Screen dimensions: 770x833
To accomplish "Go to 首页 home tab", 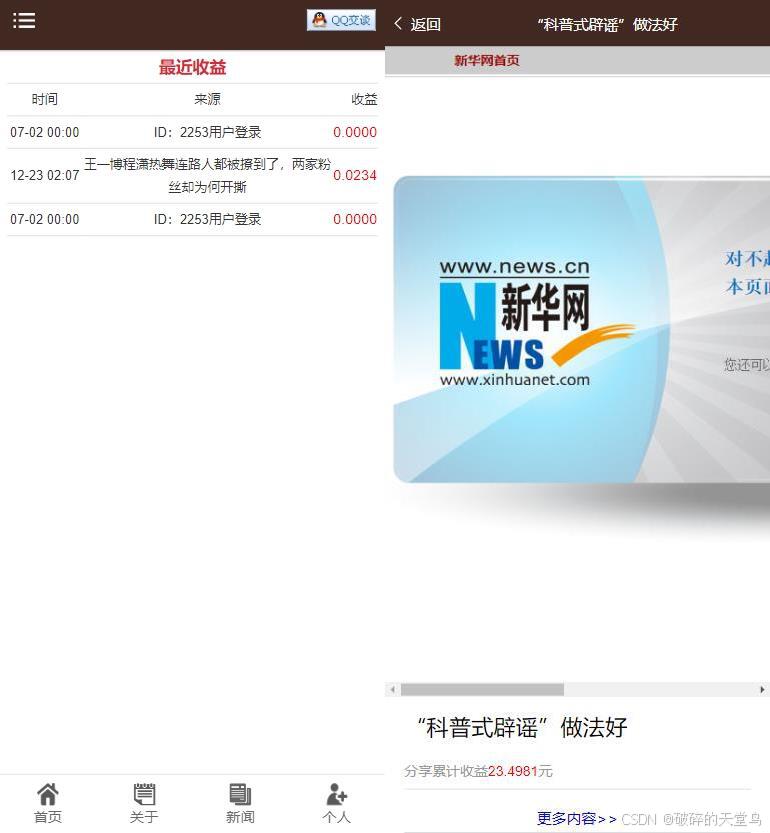I will coord(48,803).
